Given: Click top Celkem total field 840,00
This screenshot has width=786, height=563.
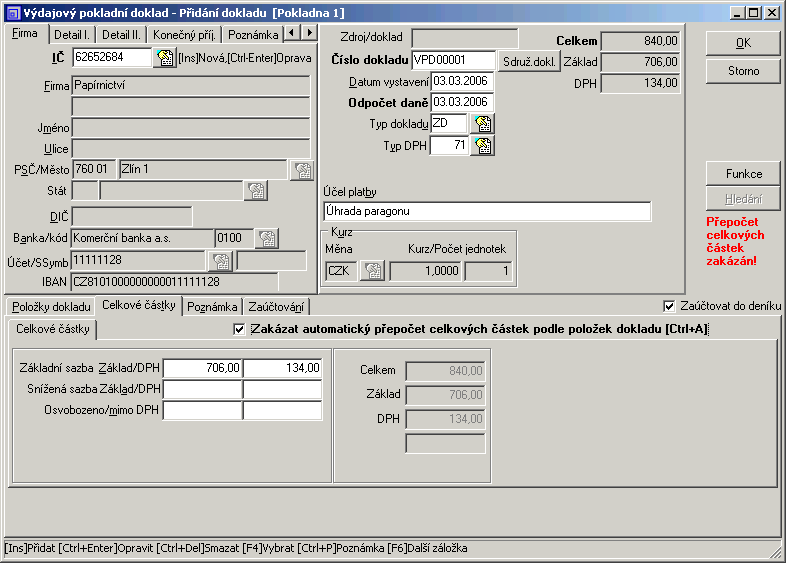Looking at the screenshot, I should click(x=640, y=41).
